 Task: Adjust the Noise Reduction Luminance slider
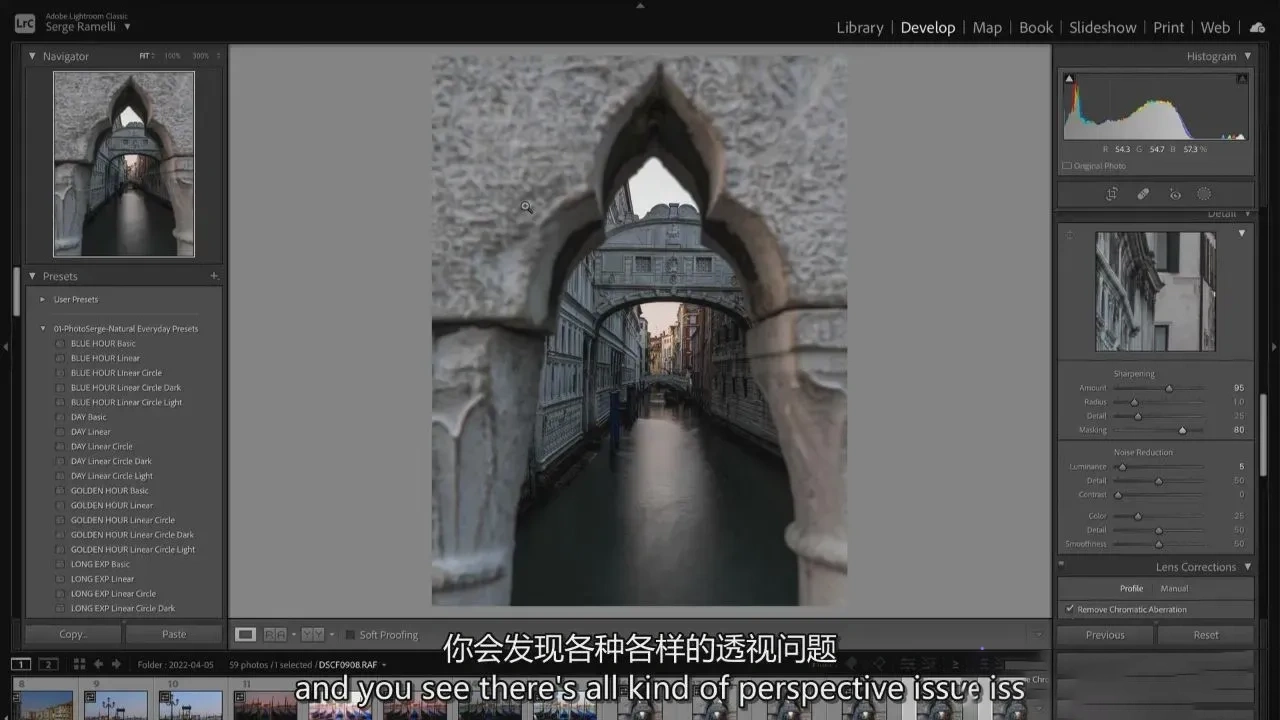1122,466
